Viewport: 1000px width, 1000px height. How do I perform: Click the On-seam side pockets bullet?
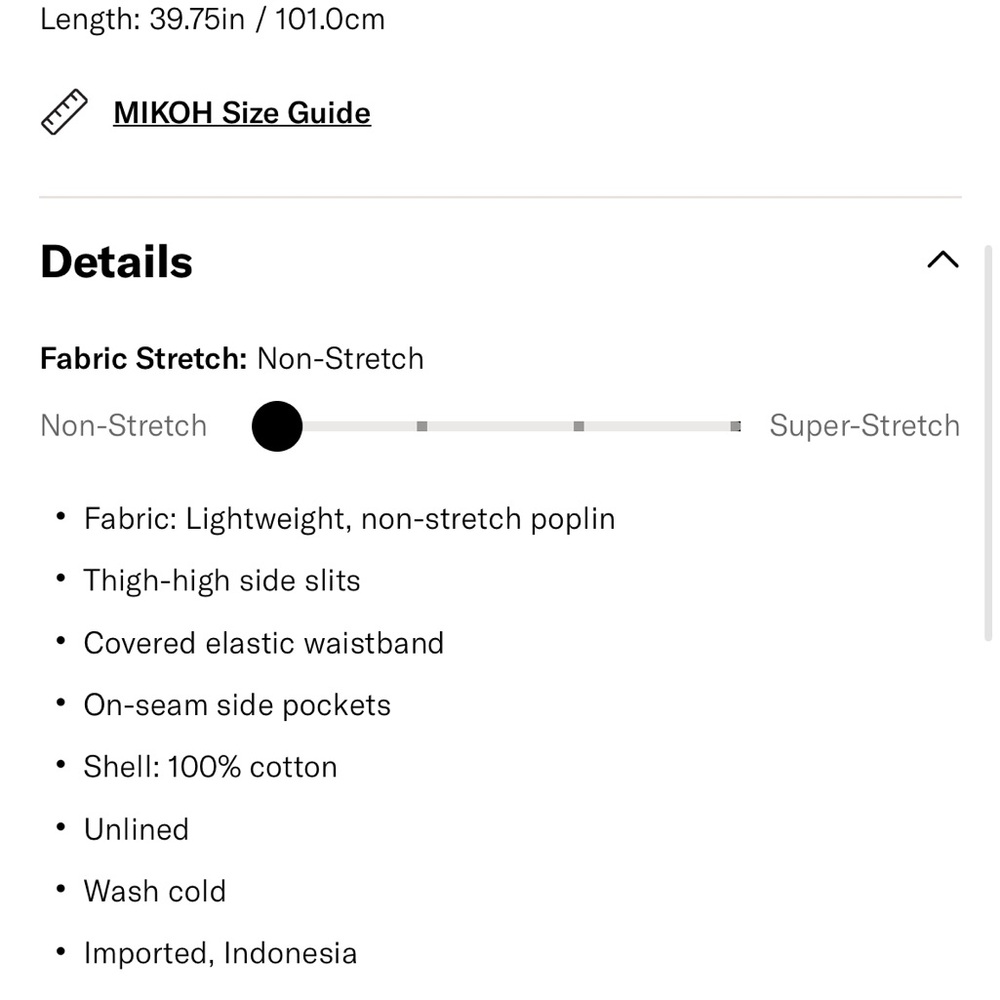tap(237, 705)
